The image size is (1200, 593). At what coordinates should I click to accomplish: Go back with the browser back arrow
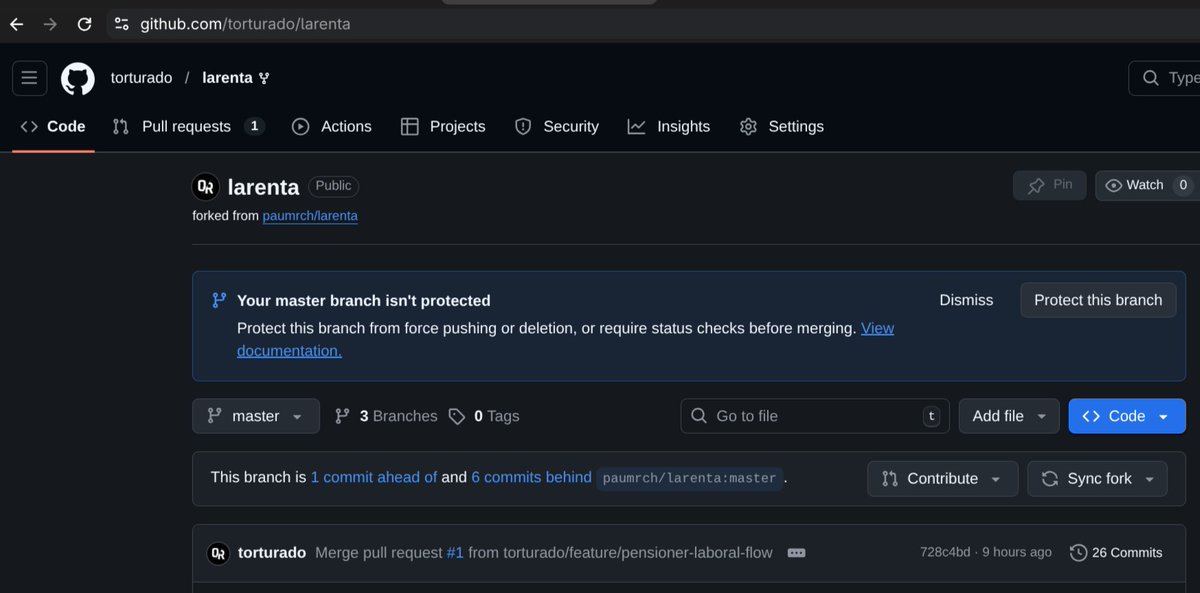click(16, 23)
